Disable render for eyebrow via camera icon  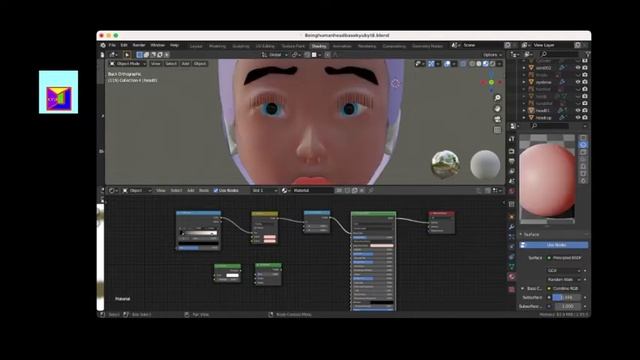[x=585, y=82]
